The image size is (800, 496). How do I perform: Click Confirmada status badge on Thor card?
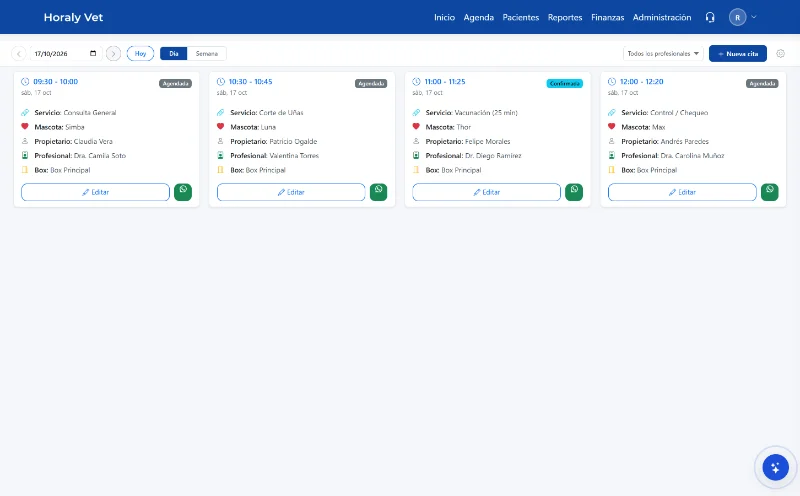click(x=565, y=83)
